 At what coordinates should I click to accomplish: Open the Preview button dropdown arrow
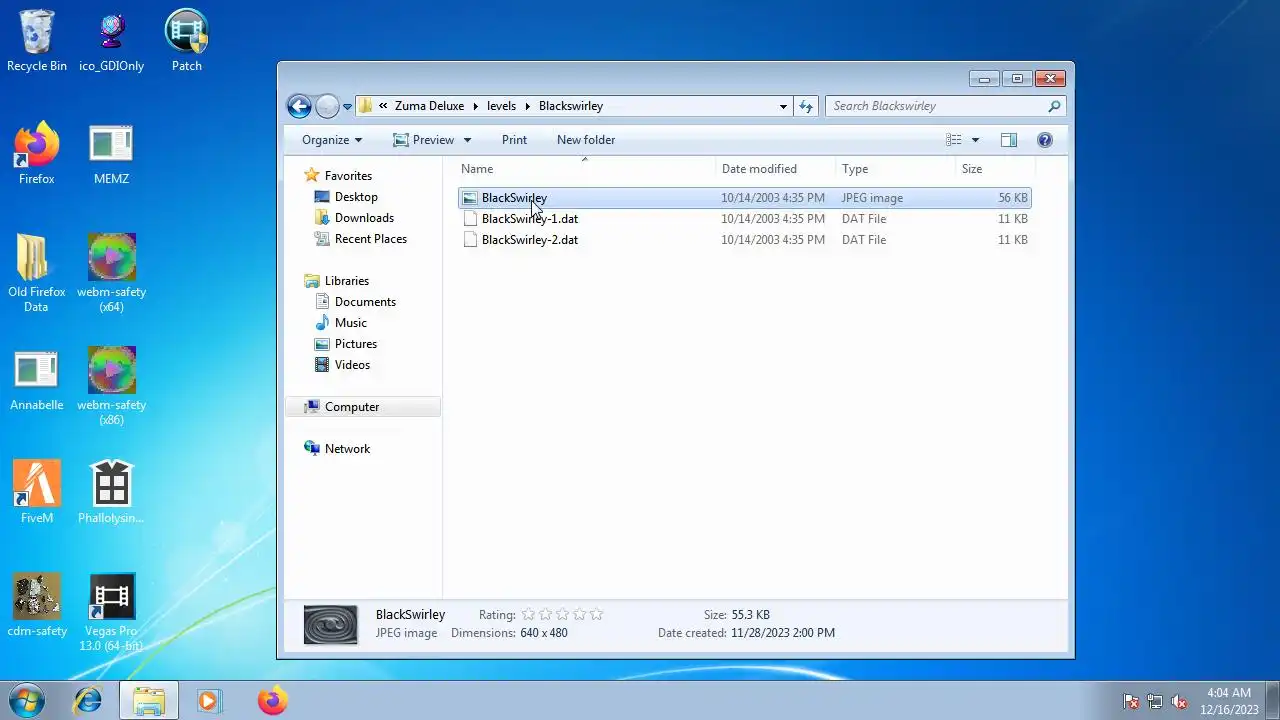467,140
